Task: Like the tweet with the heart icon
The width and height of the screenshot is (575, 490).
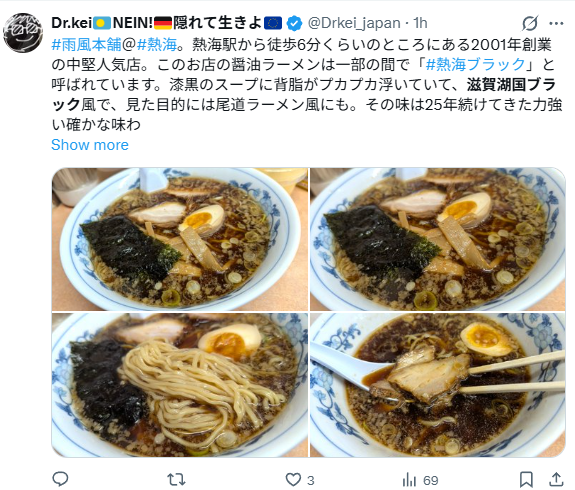Action: click(x=293, y=480)
